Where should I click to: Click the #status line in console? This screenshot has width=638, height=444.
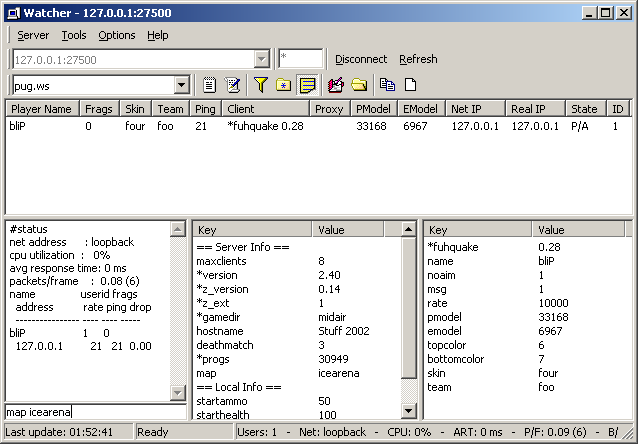(28, 229)
